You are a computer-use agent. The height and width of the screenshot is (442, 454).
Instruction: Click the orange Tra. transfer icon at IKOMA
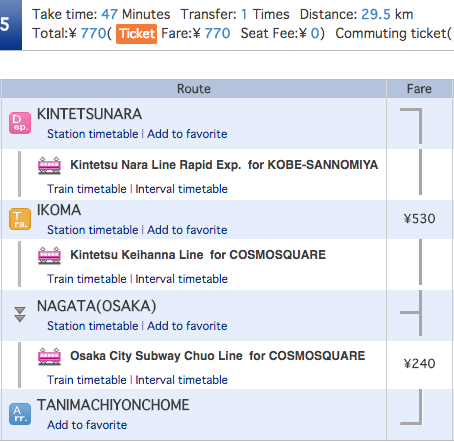click(20, 219)
